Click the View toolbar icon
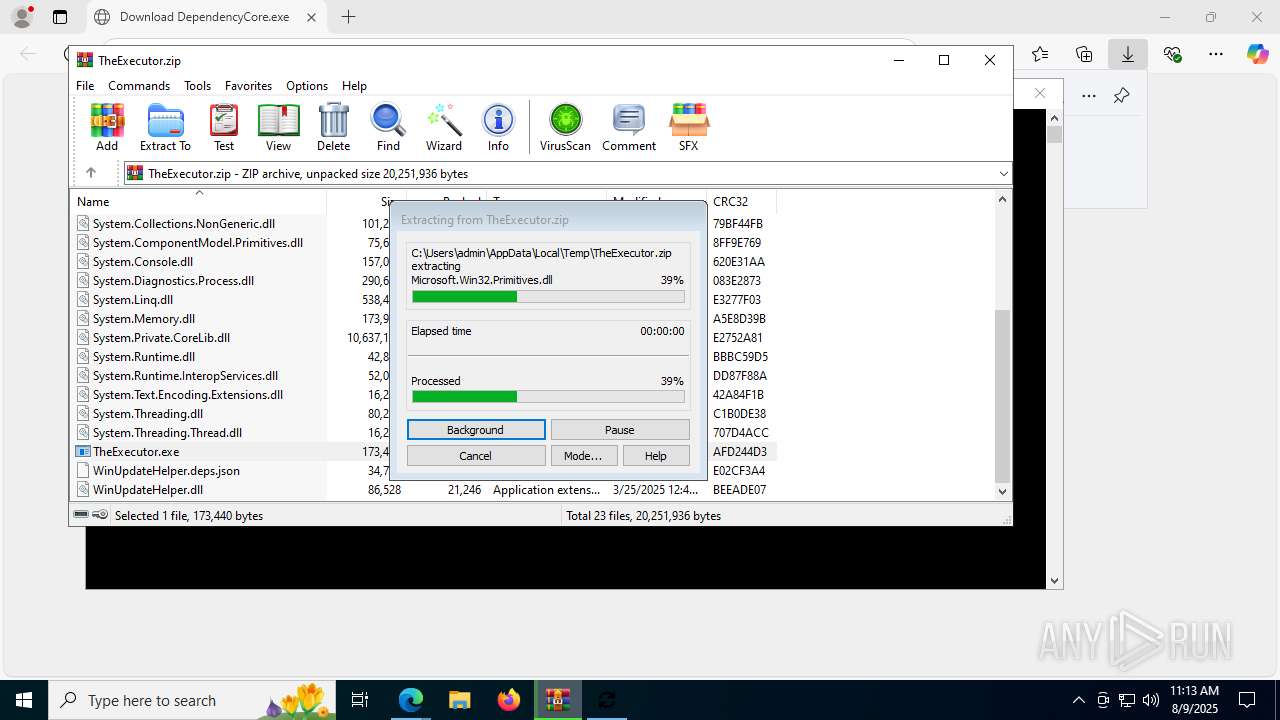The width and height of the screenshot is (1280, 720). (x=278, y=127)
